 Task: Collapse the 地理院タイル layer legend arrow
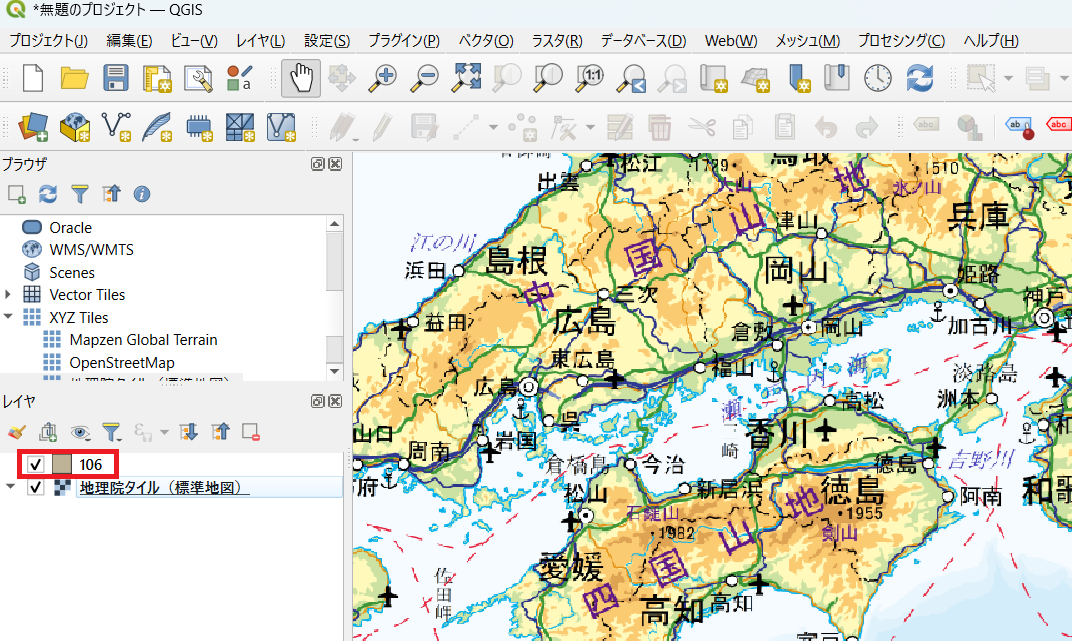[10, 488]
